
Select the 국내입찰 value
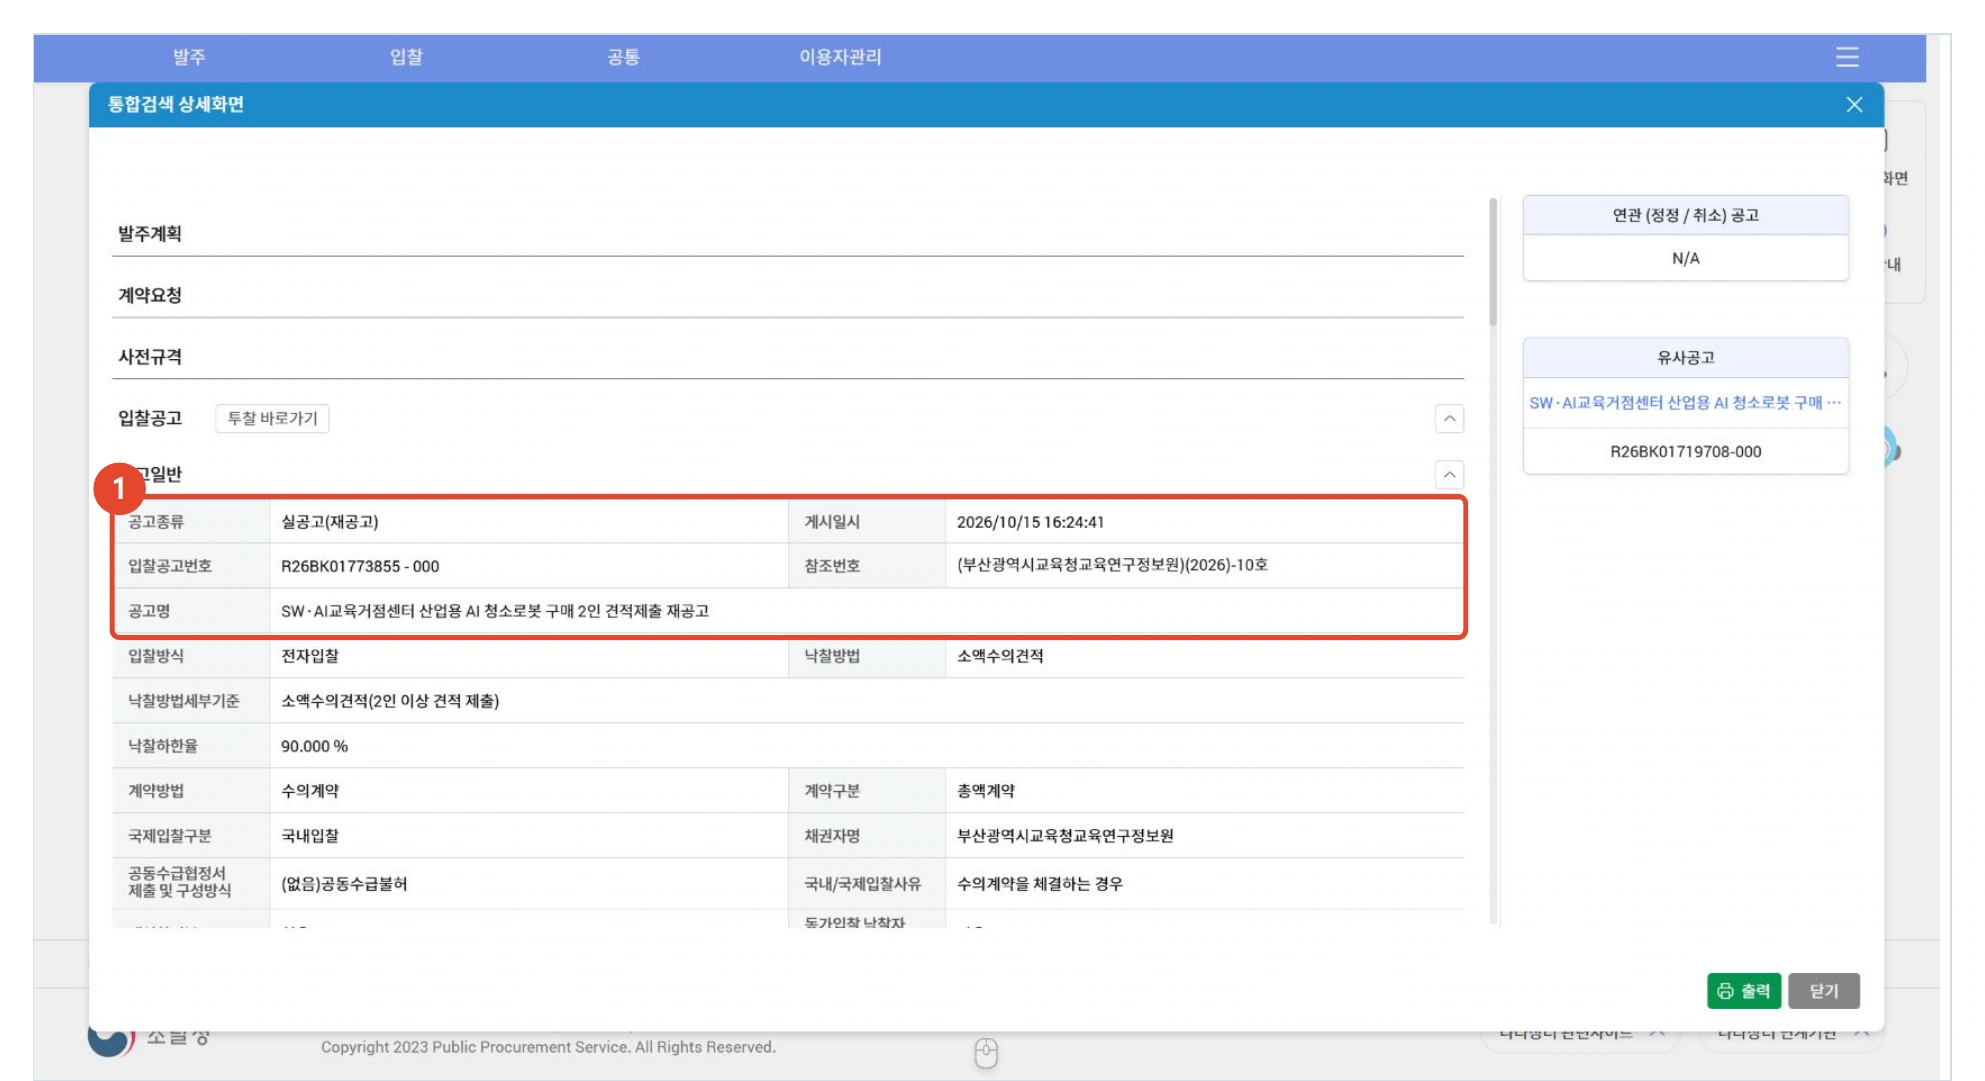(310, 836)
